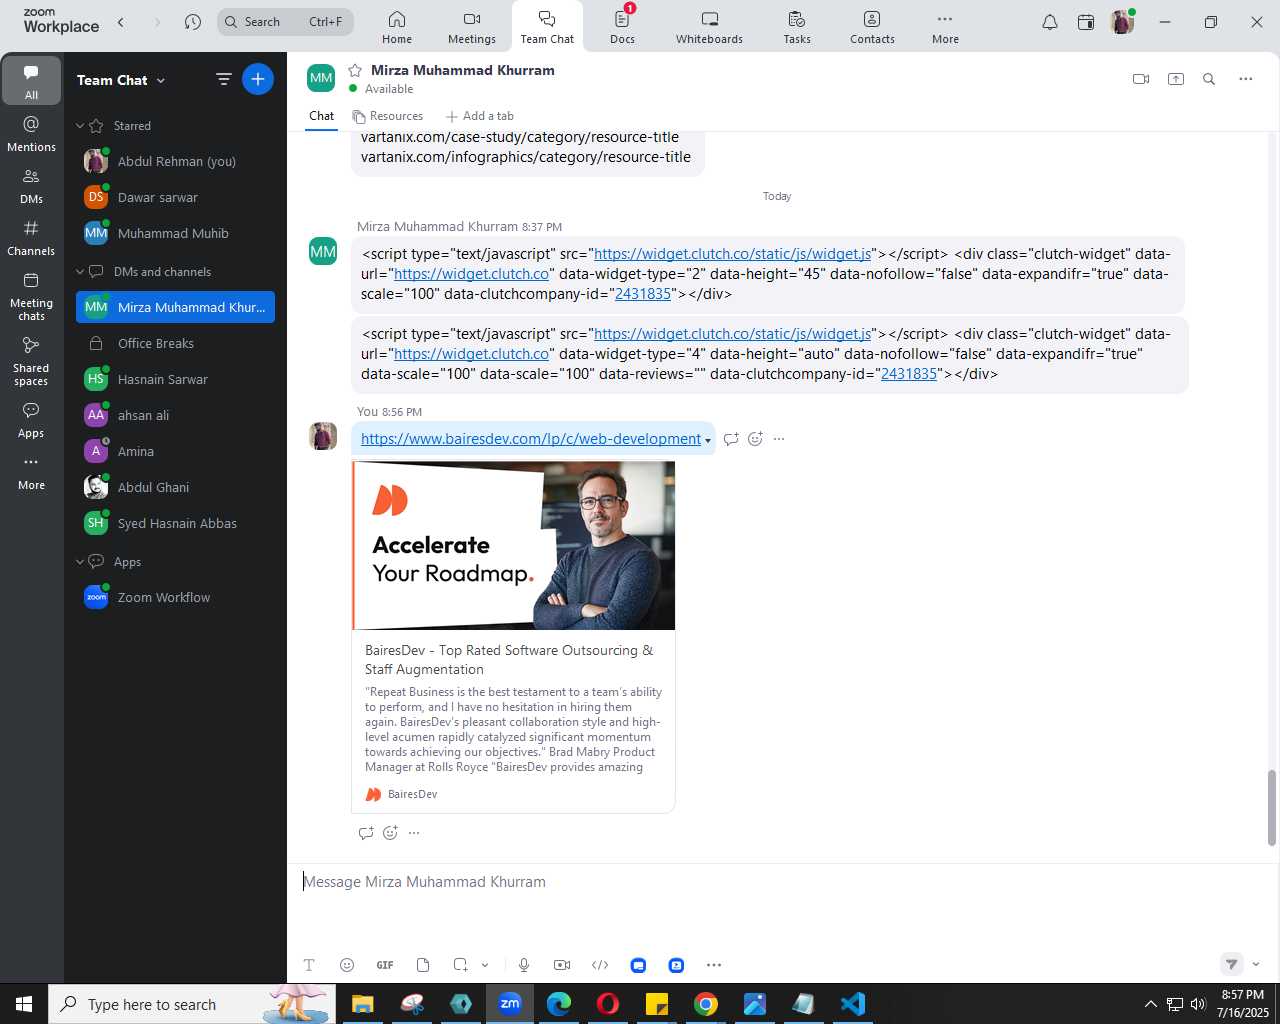The width and height of the screenshot is (1280, 1024).
Task: Collapse the Apps section in chat list
Action: (x=80, y=561)
